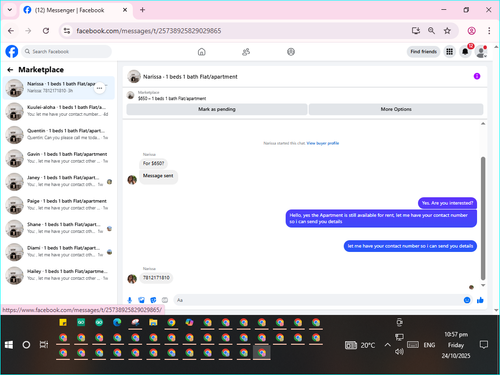Screen dimensions: 500x375
Task: Bookmark this tab with the star
Action: [447, 31]
